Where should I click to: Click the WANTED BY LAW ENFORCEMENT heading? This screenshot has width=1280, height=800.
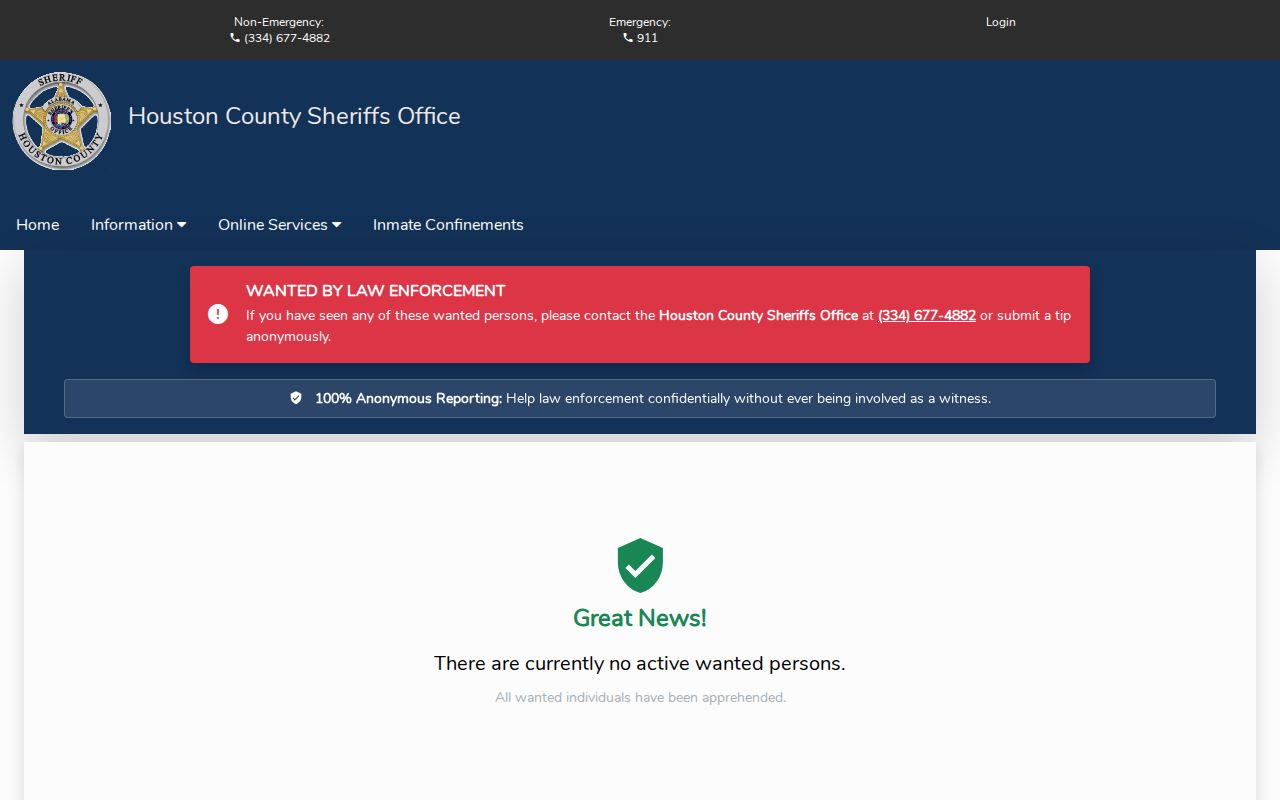pos(376,291)
